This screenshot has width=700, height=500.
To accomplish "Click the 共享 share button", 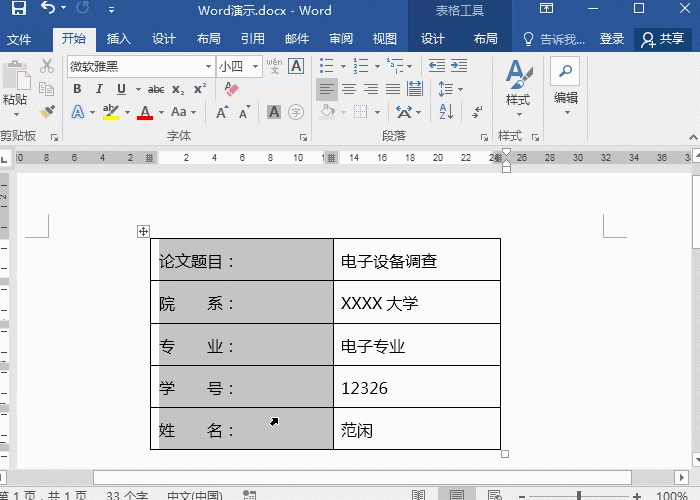I will (x=663, y=39).
